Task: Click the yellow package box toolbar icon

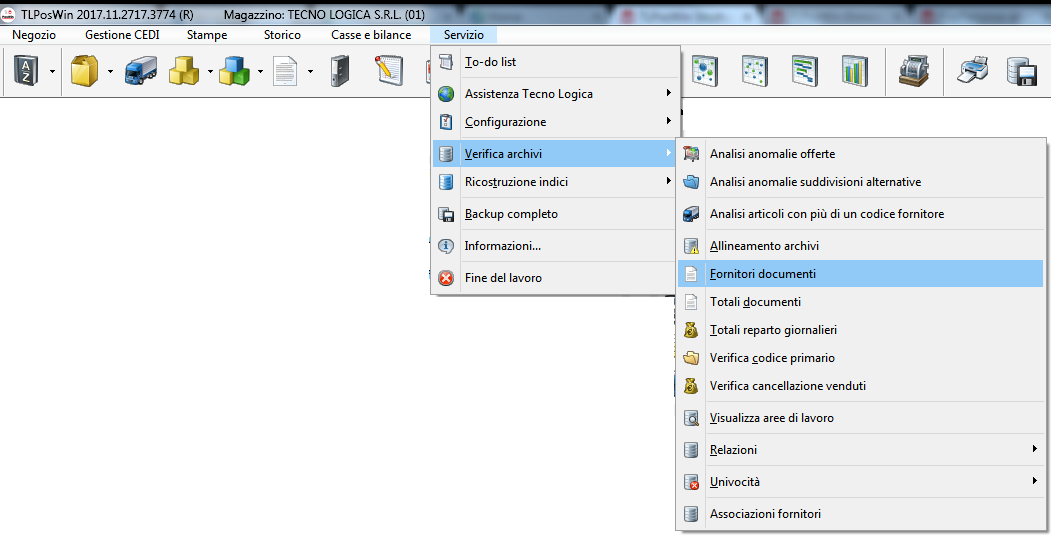Action: pos(84,71)
